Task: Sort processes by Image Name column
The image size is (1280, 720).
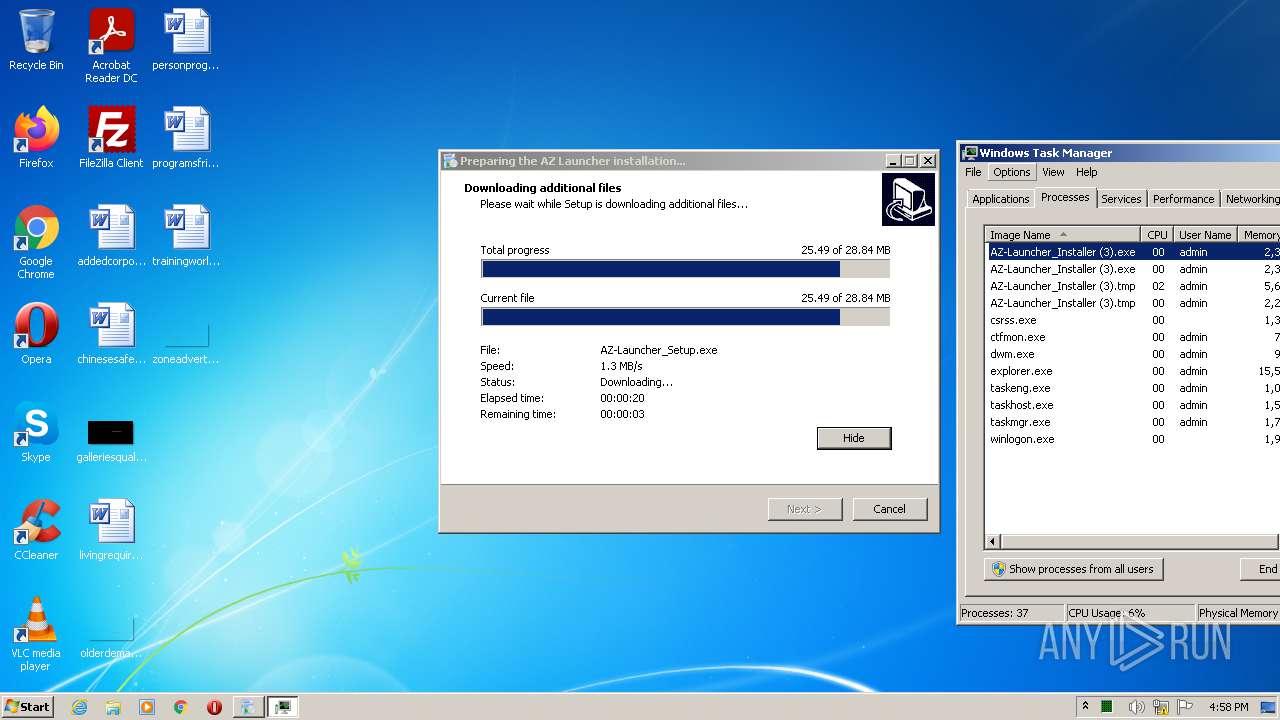Action: (x=1063, y=235)
